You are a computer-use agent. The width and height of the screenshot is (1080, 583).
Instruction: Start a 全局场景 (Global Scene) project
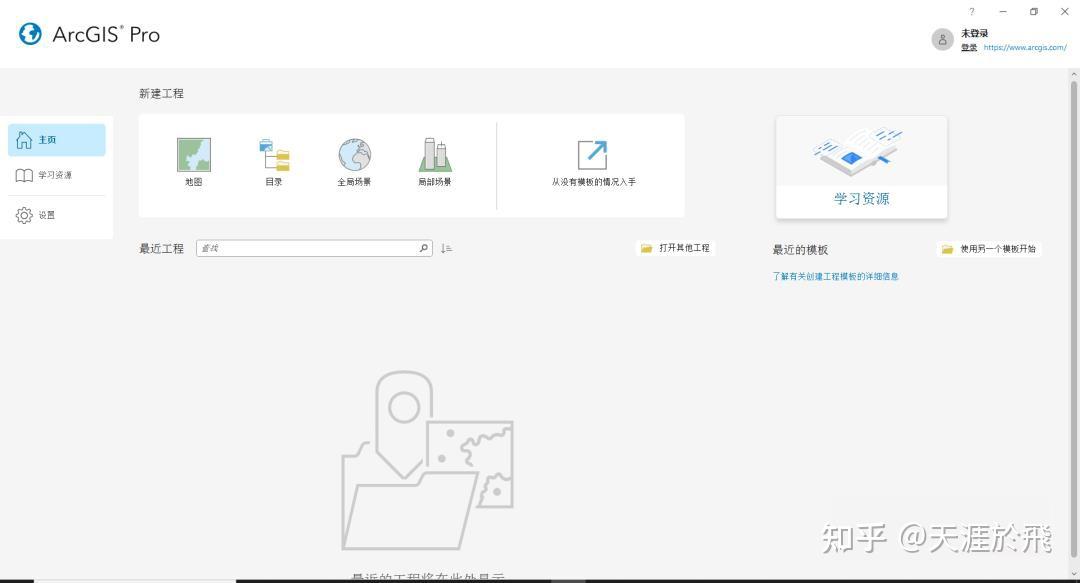[353, 158]
